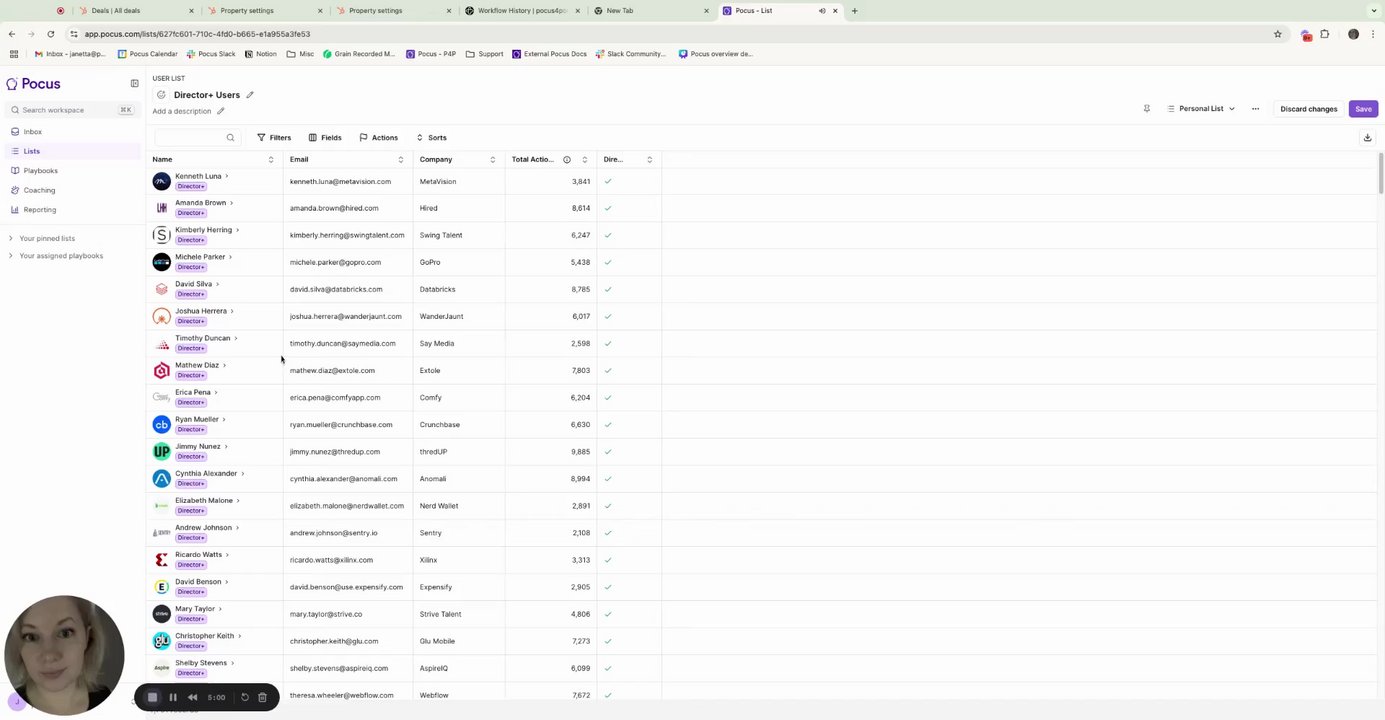Click the download export icon
The height and width of the screenshot is (720, 1385).
1367,138
